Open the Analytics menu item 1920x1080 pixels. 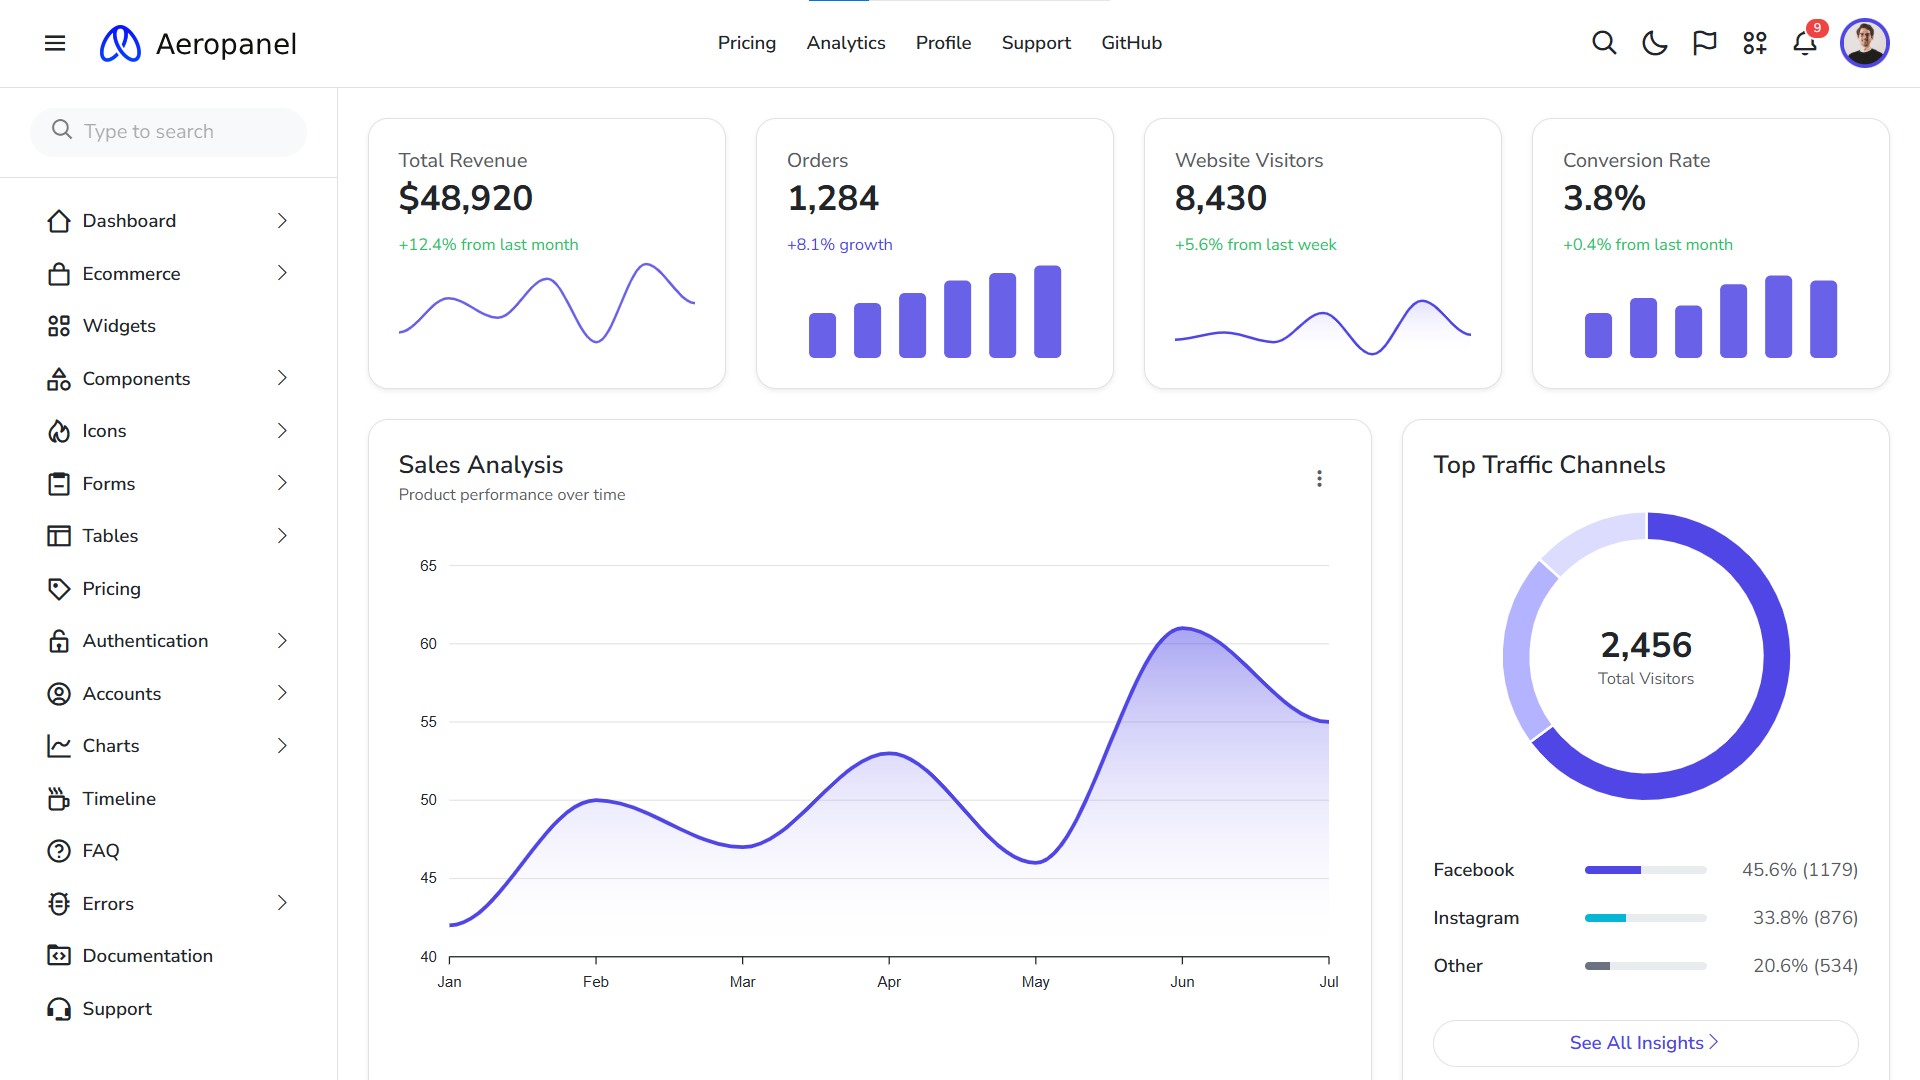click(846, 43)
